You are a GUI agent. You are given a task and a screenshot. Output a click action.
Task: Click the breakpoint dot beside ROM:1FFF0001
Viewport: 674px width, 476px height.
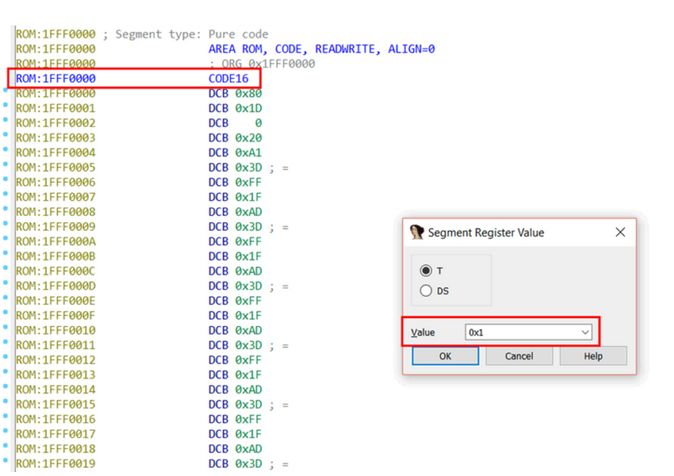pos(6,105)
